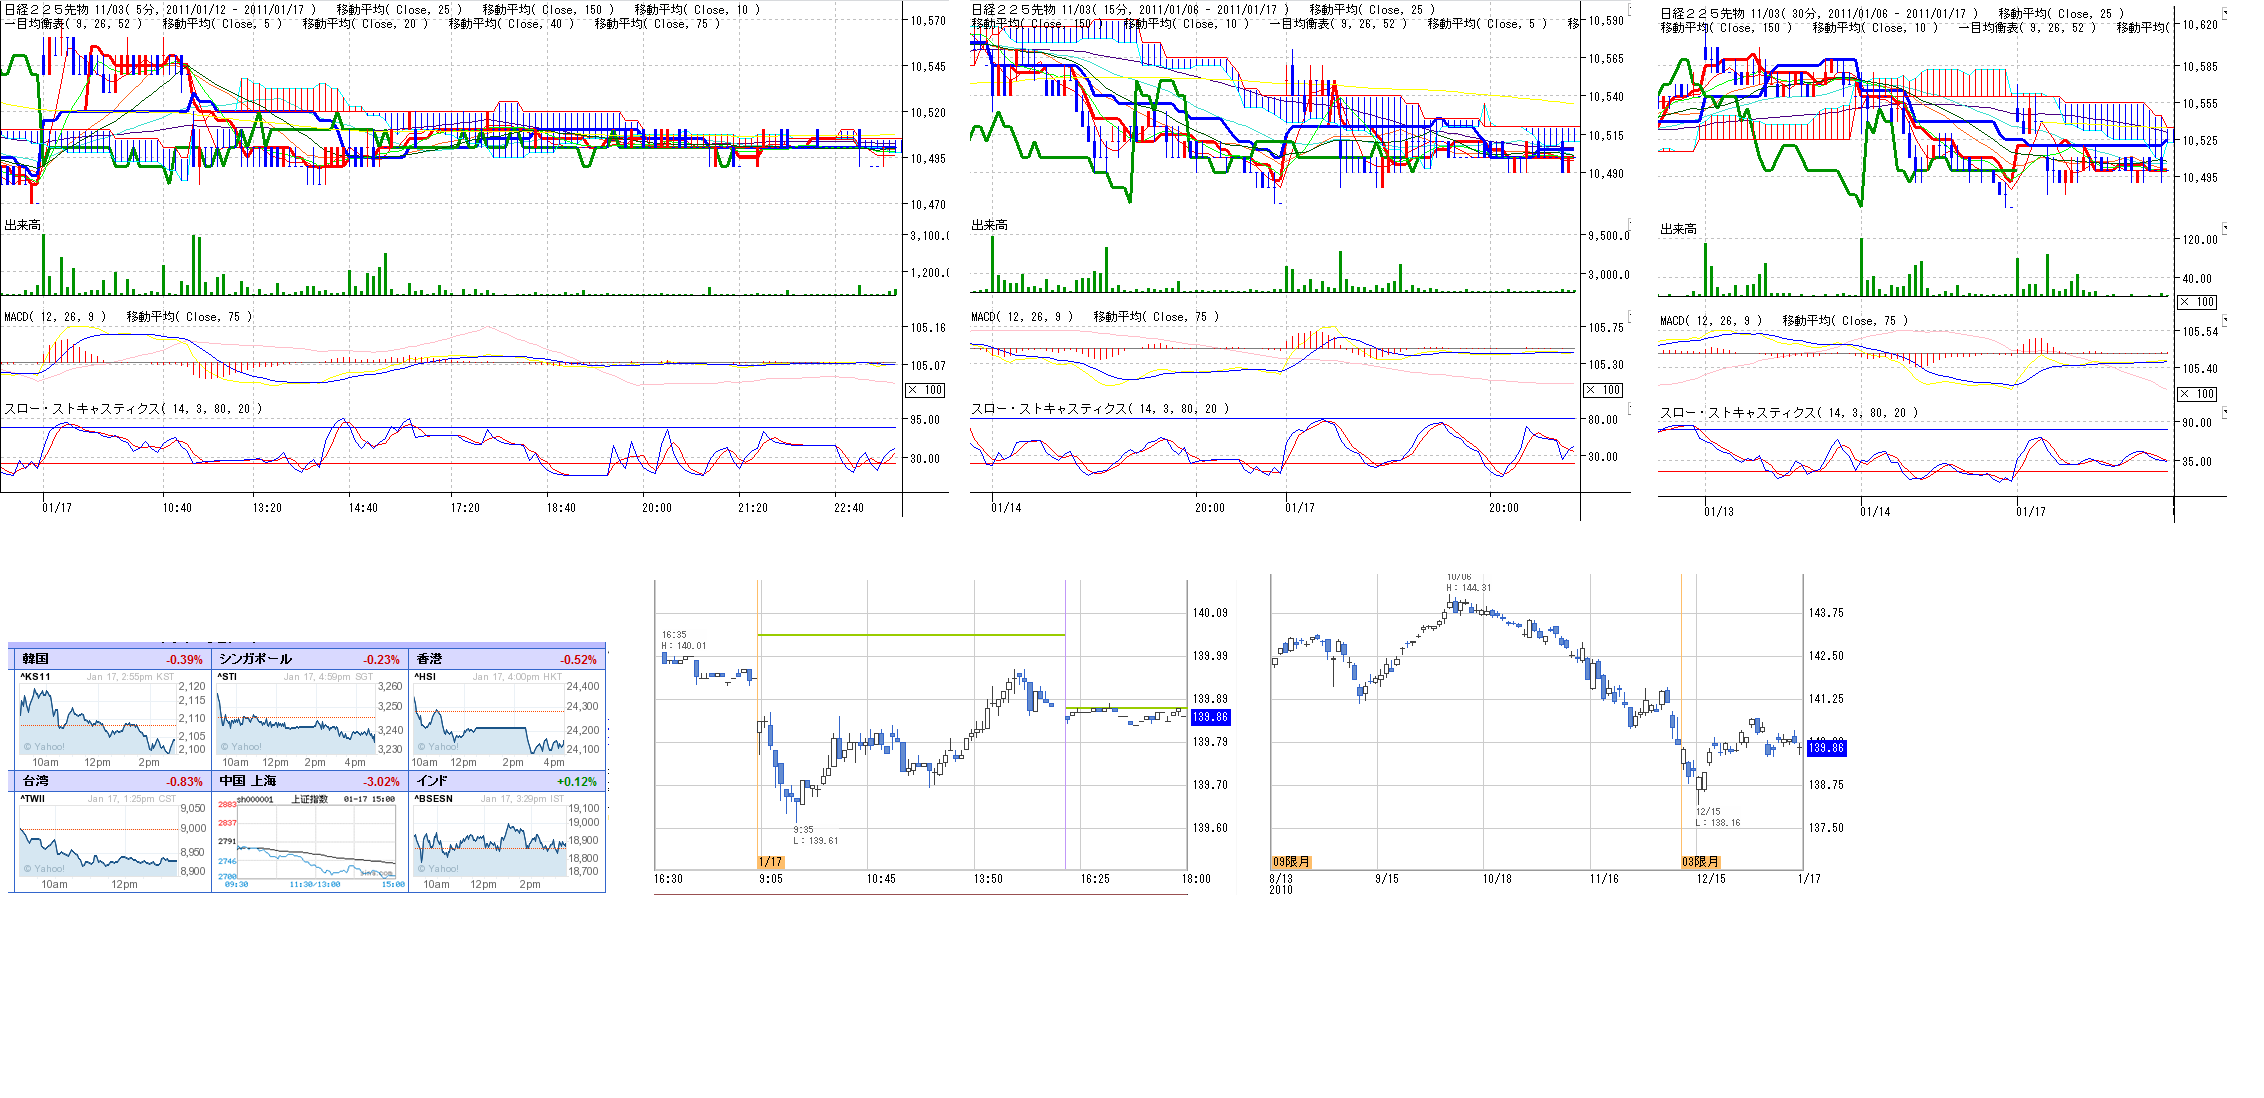Viewport: 2264px width, 1098px height.
Task: Click corner marker atop 30-minute chart price axis
Action: pos(2225,13)
